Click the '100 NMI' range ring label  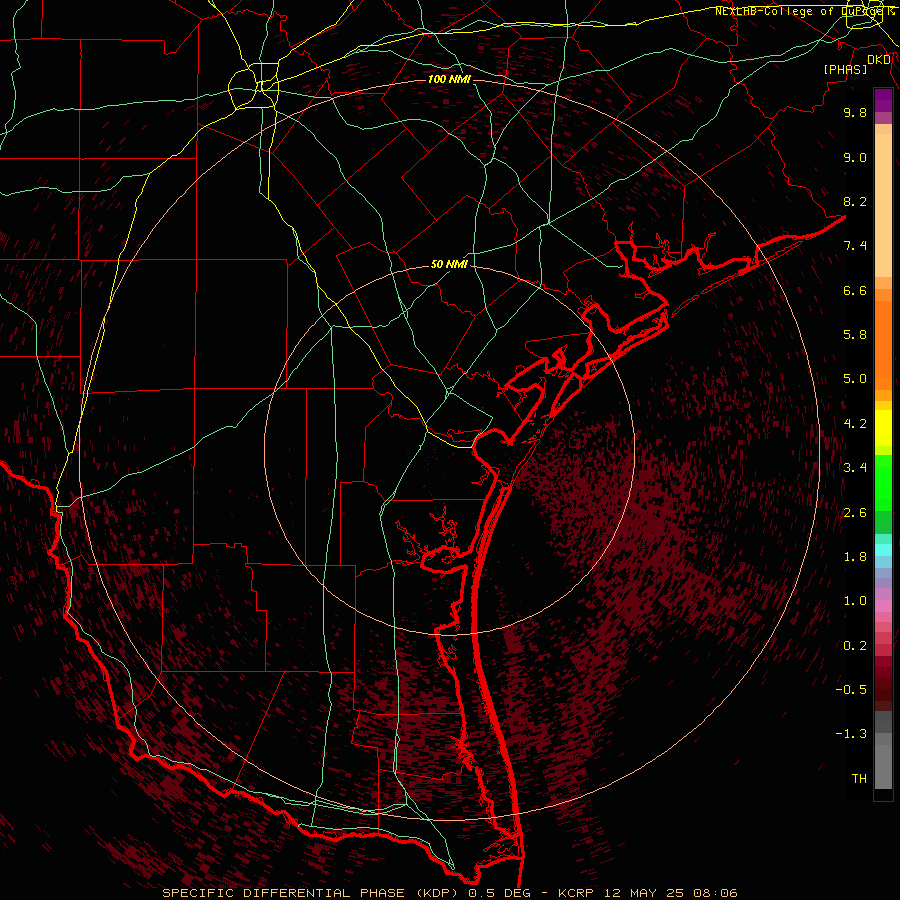pyautogui.click(x=449, y=79)
